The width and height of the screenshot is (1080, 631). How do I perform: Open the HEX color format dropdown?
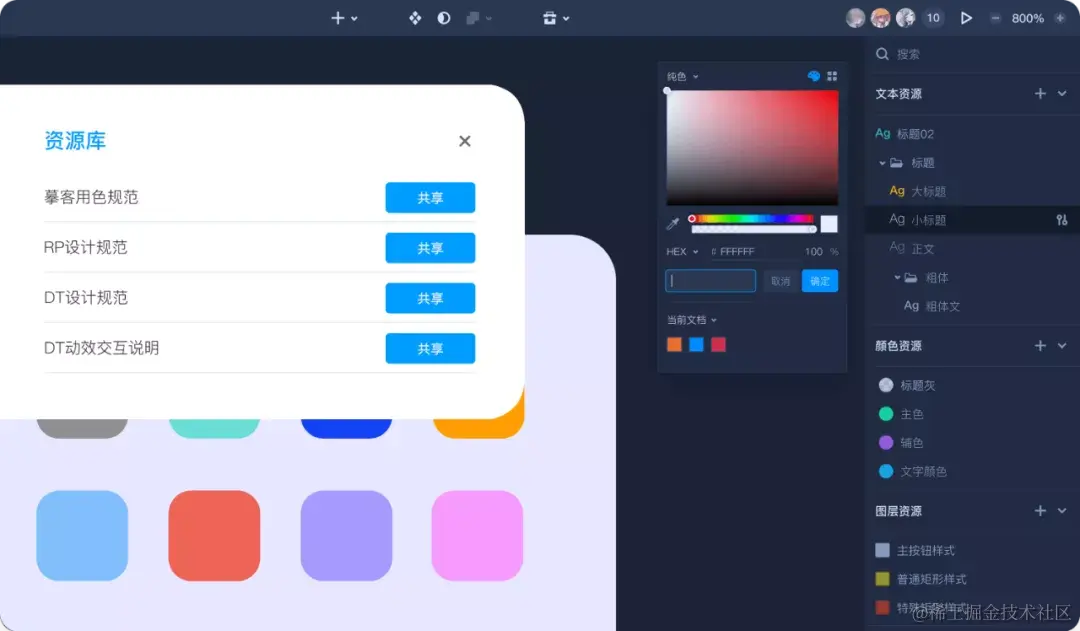(682, 252)
